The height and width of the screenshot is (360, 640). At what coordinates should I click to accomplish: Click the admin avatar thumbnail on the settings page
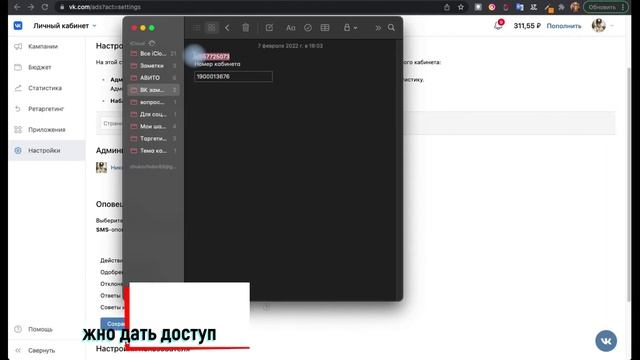101,167
